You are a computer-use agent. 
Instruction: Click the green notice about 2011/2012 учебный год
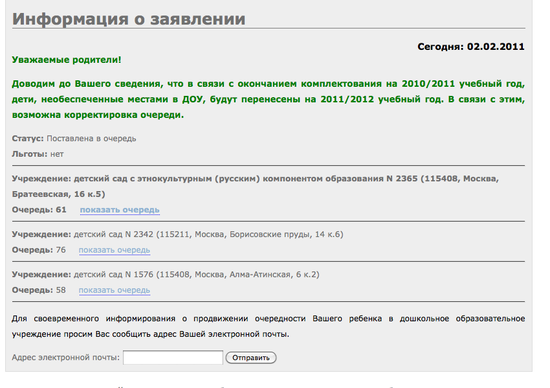click(268, 99)
